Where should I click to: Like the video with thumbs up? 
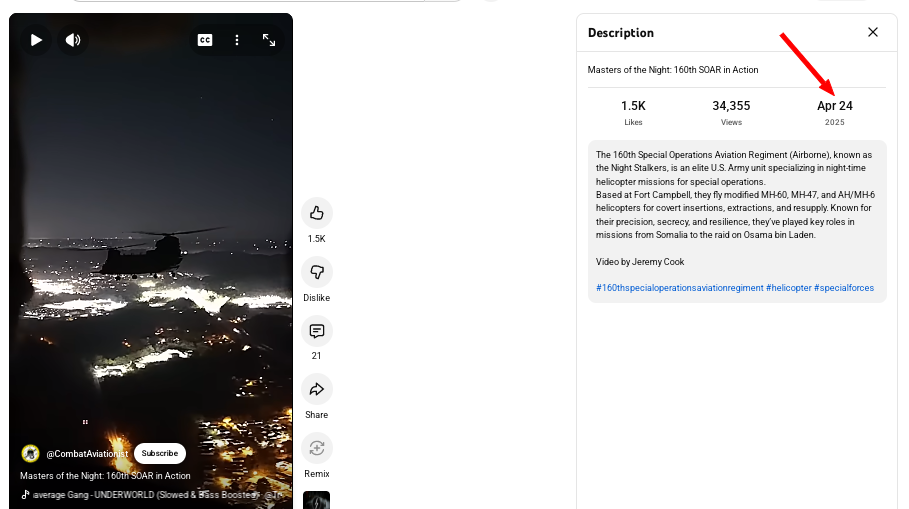[x=316, y=213]
